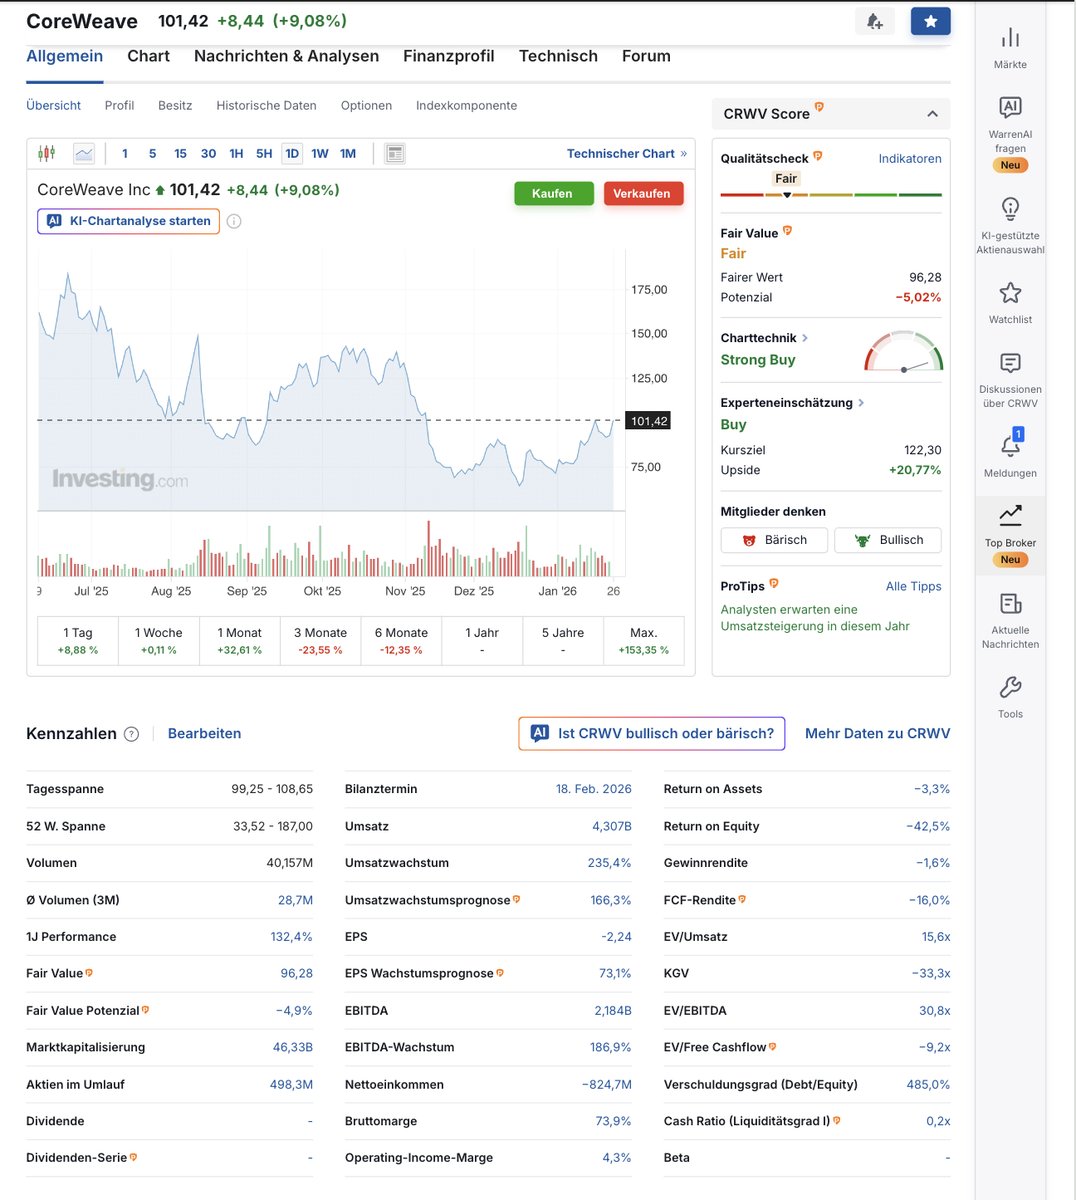Open KI-gestützte Aktienauswahl sidebar item

point(1010,225)
